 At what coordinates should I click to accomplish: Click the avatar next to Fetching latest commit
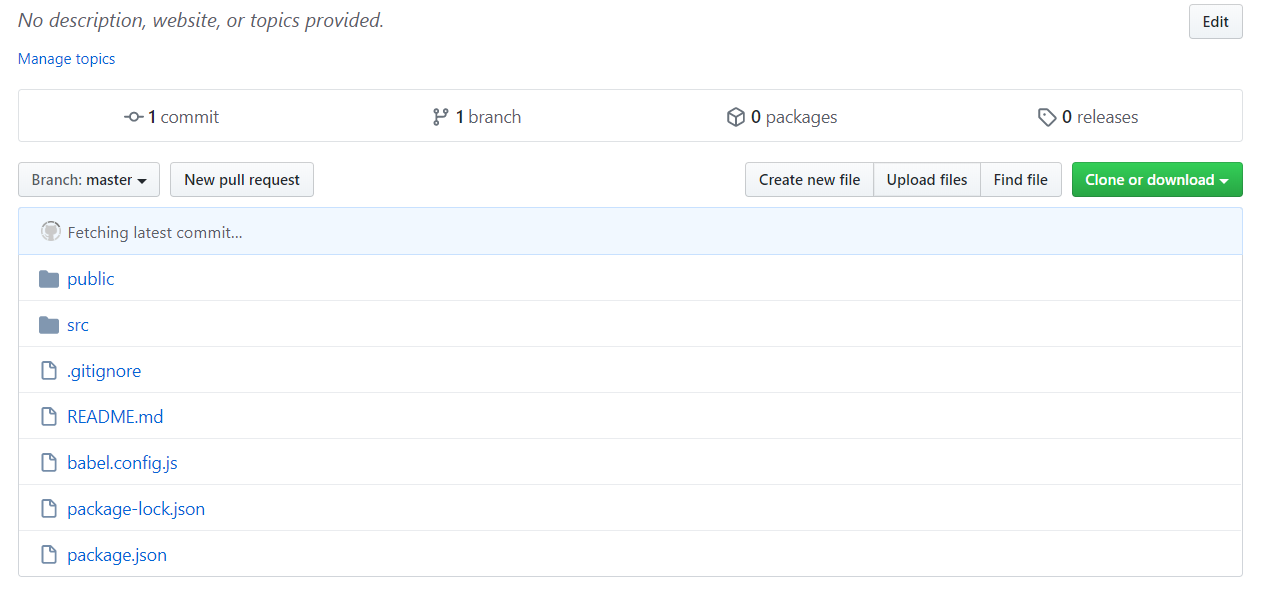pyautogui.click(x=50, y=232)
